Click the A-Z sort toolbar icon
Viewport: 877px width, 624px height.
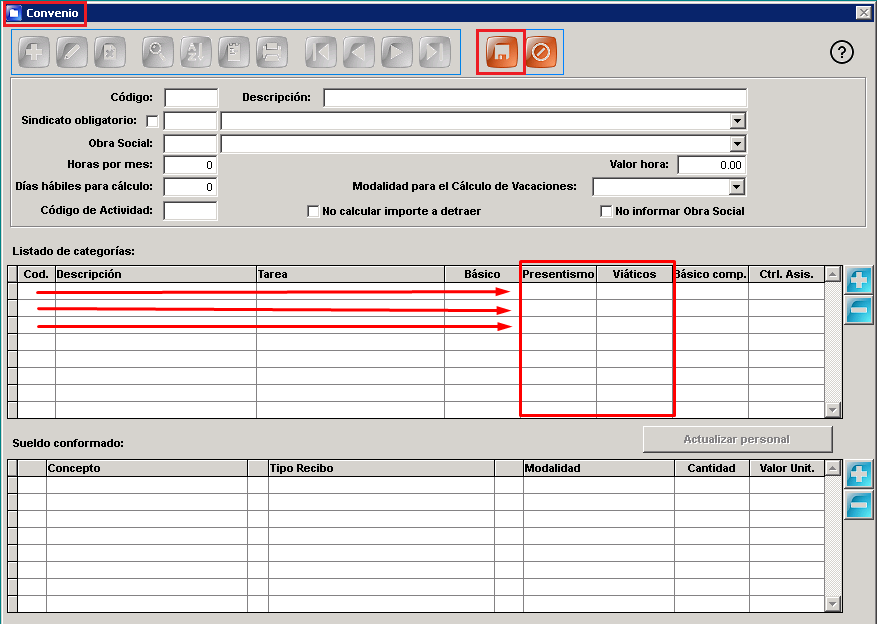[x=196, y=53]
